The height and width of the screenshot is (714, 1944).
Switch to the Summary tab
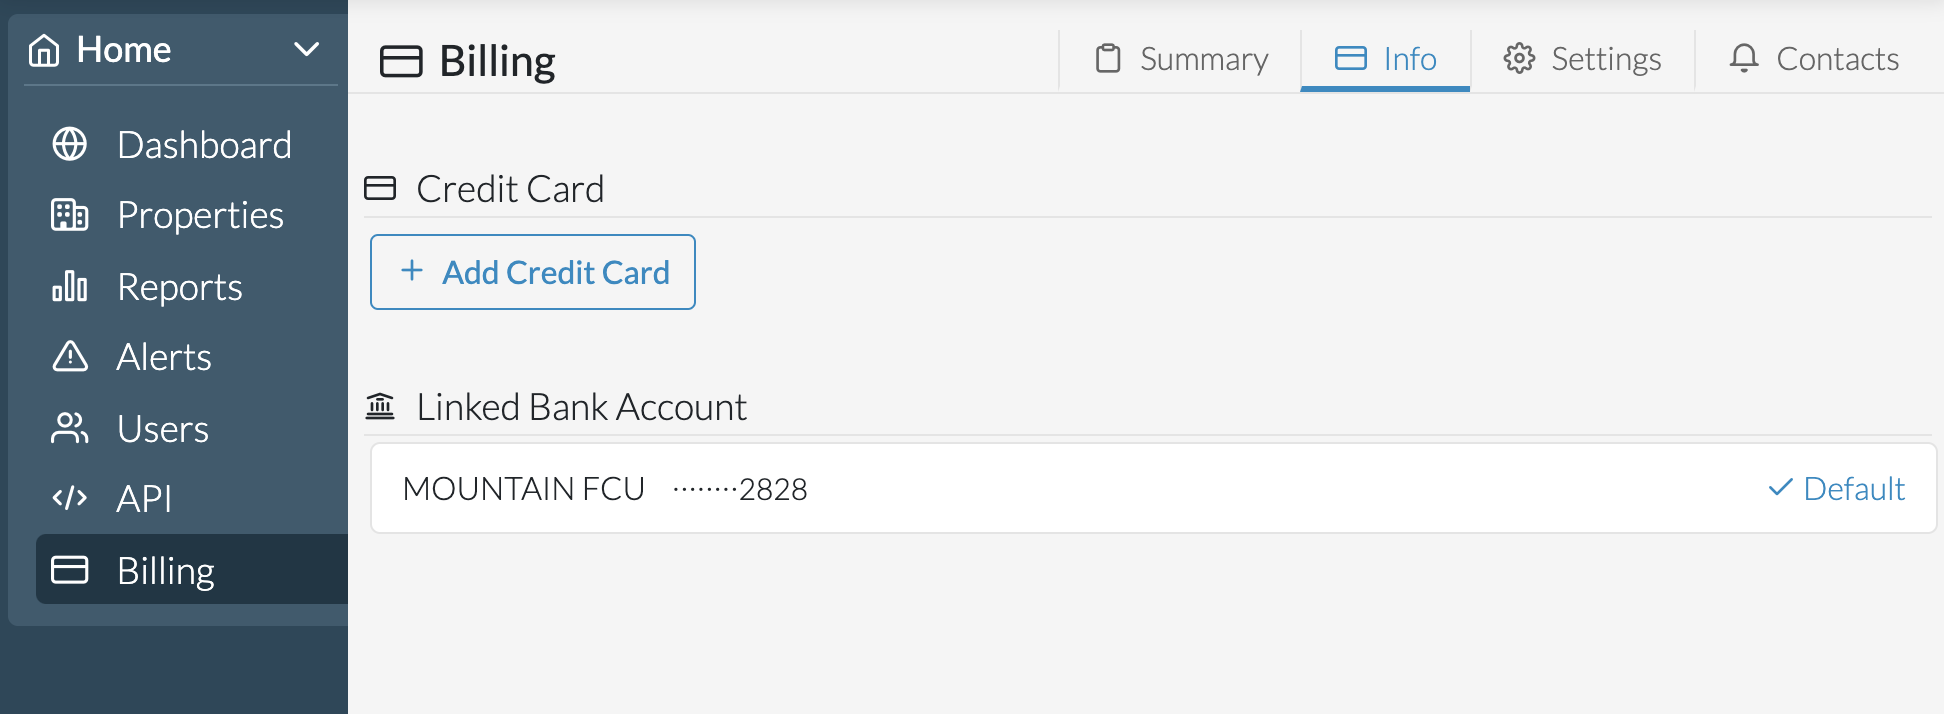(x=1180, y=58)
